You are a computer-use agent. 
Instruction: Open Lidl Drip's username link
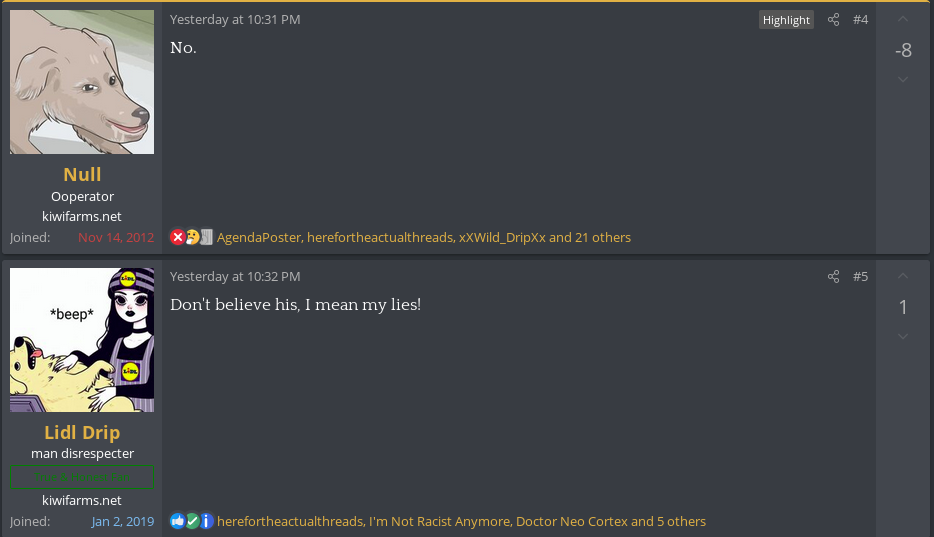pyautogui.click(x=82, y=432)
